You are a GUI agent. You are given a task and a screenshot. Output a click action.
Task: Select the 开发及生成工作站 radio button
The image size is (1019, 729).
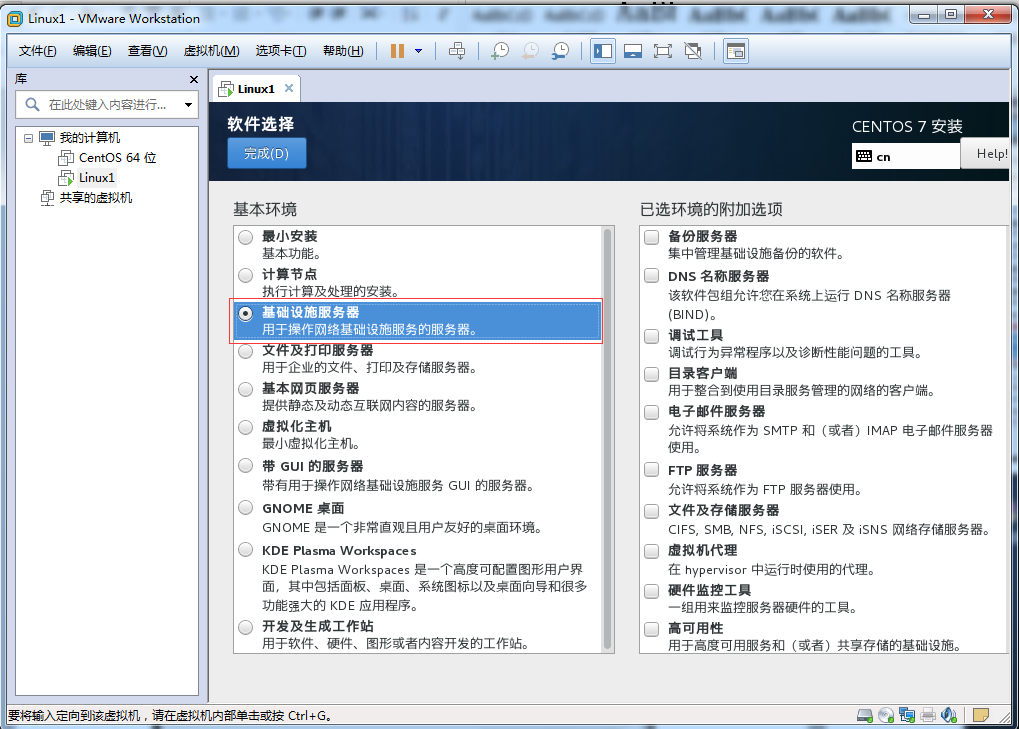coord(246,627)
